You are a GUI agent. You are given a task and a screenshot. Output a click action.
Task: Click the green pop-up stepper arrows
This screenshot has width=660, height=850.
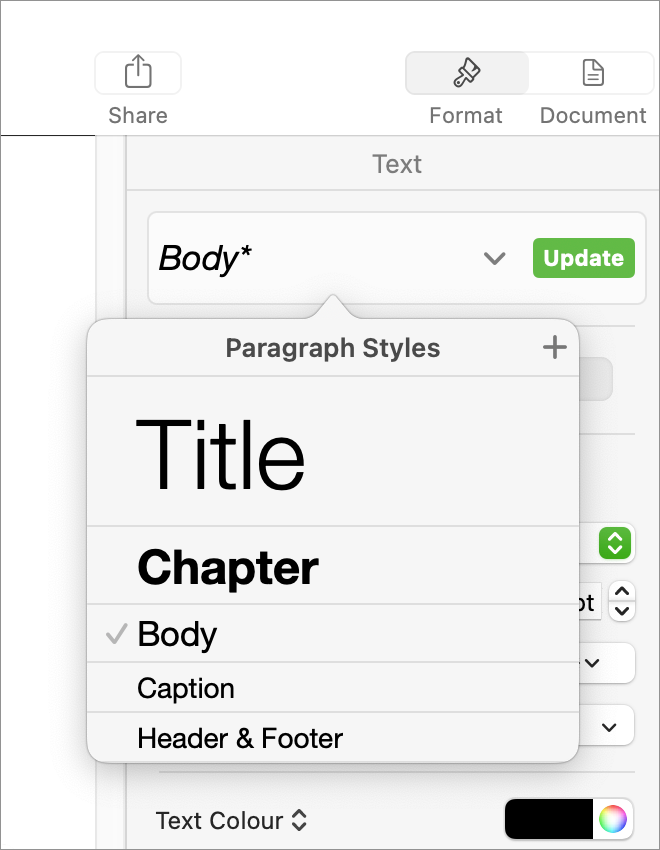[x=615, y=543]
